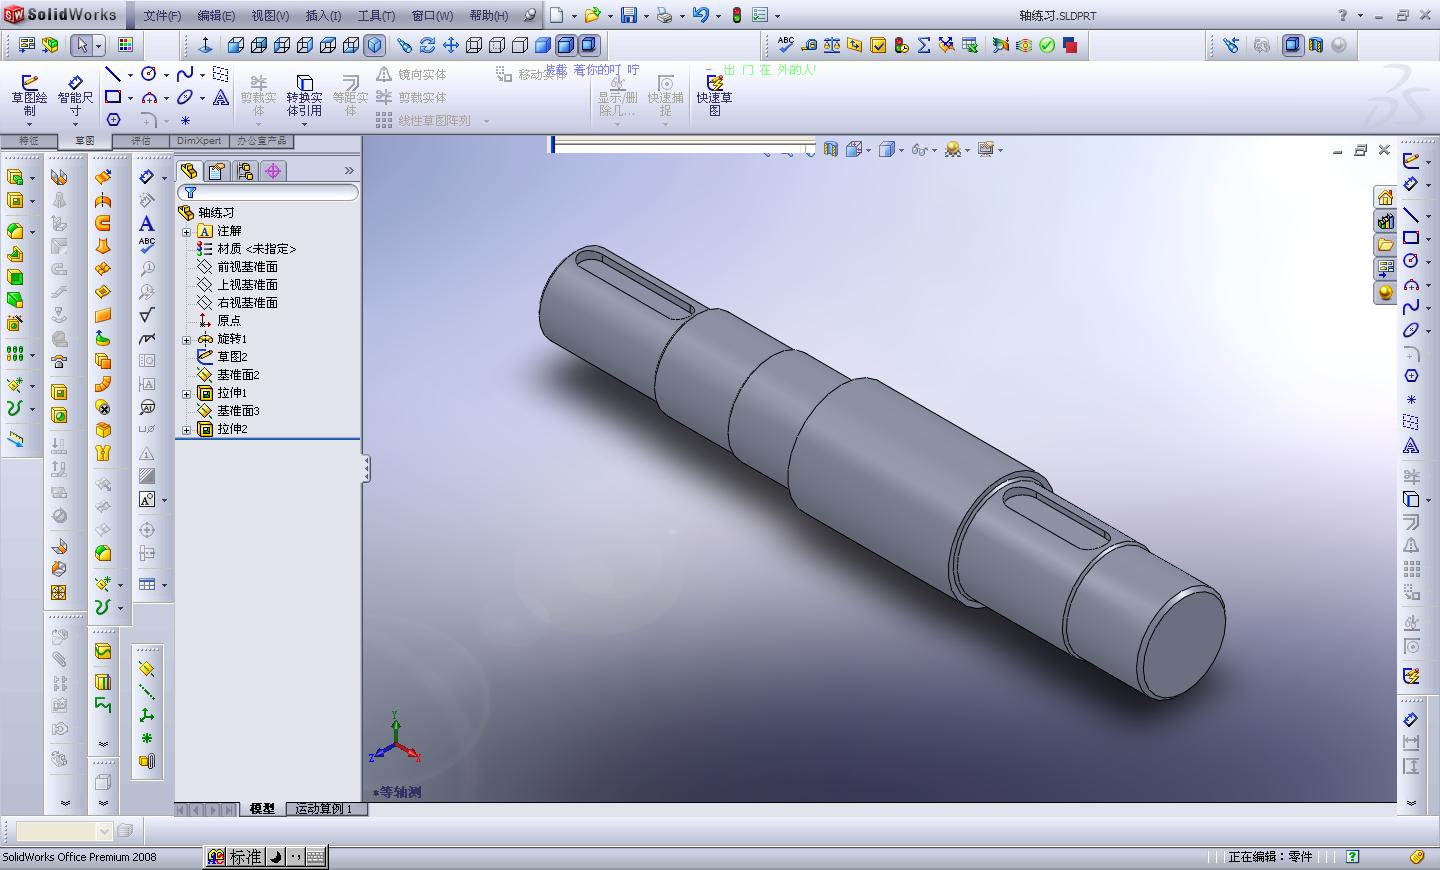
Task: Click the filter funnel icon in feature tree
Action: [190, 192]
